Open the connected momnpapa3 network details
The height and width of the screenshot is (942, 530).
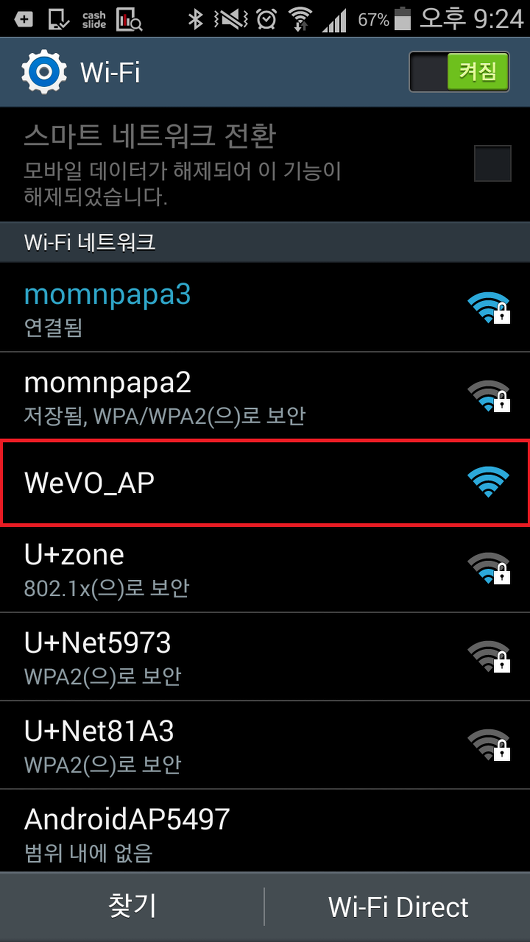[x=265, y=308]
